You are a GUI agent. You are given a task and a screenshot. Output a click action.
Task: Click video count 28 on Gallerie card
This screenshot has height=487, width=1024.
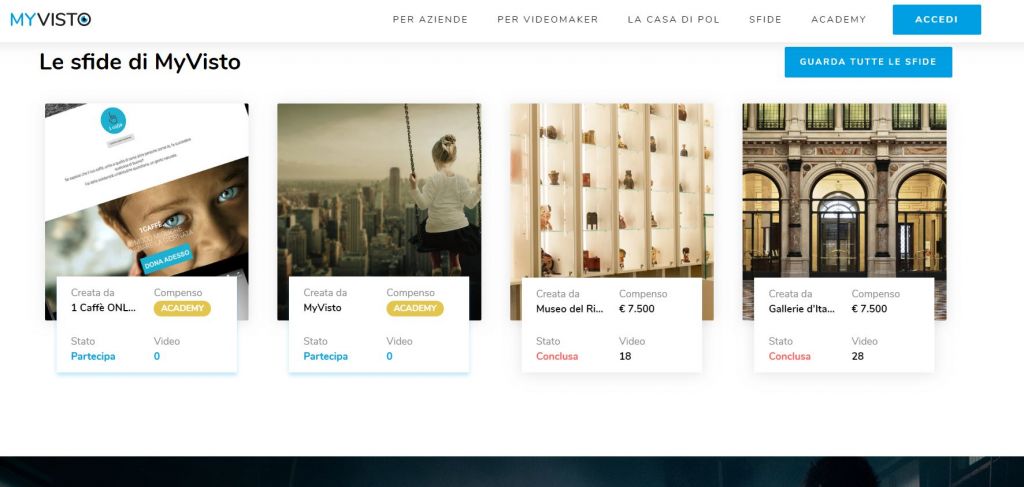pyautogui.click(x=857, y=356)
